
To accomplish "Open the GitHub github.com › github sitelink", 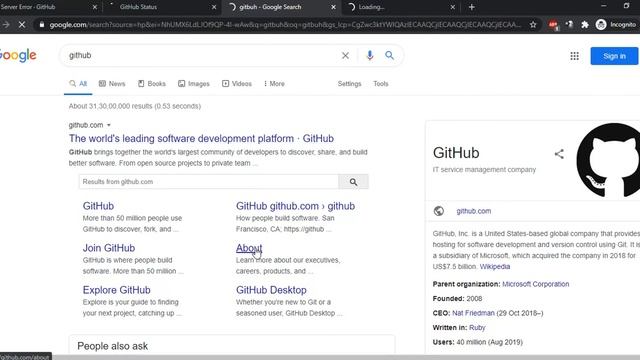I will 296,206.
